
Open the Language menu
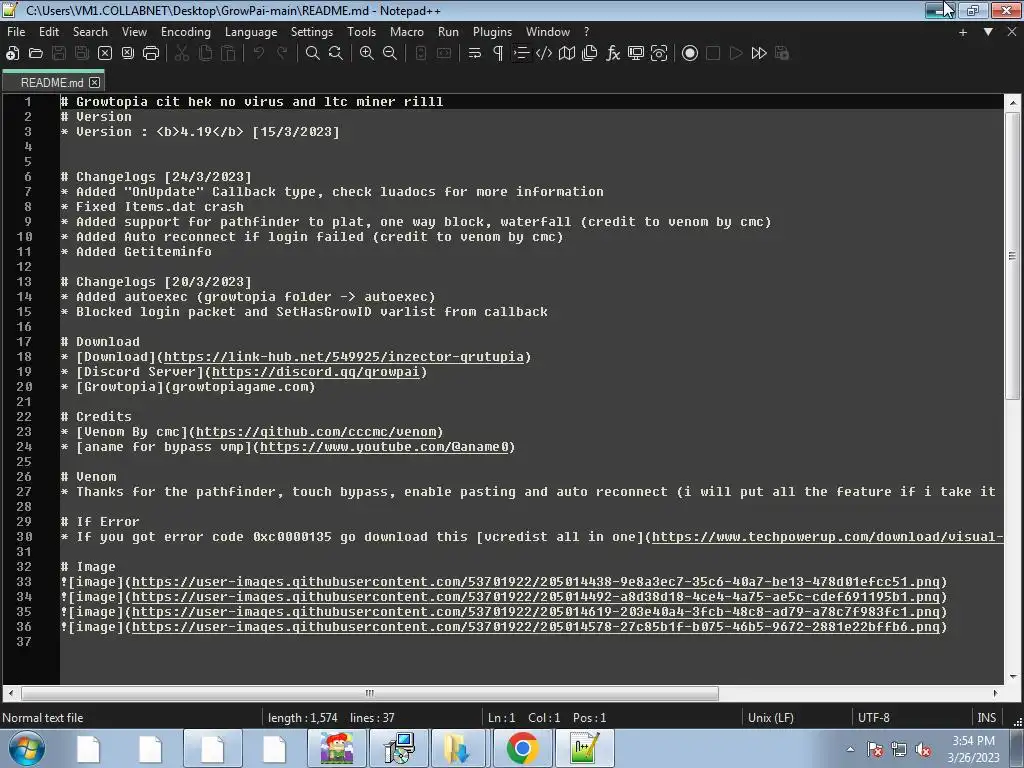pos(251,32)
